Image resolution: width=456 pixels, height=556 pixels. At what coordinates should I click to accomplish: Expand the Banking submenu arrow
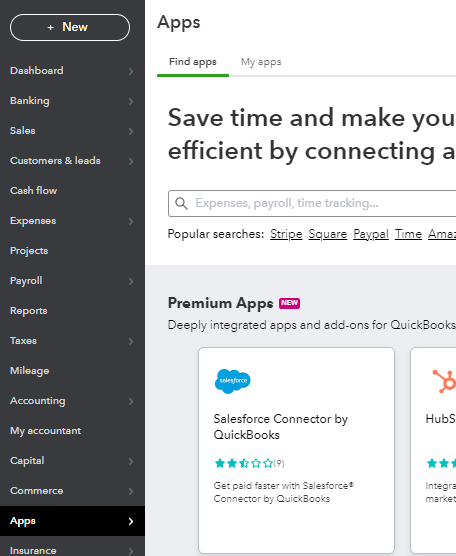click(131, 101)
